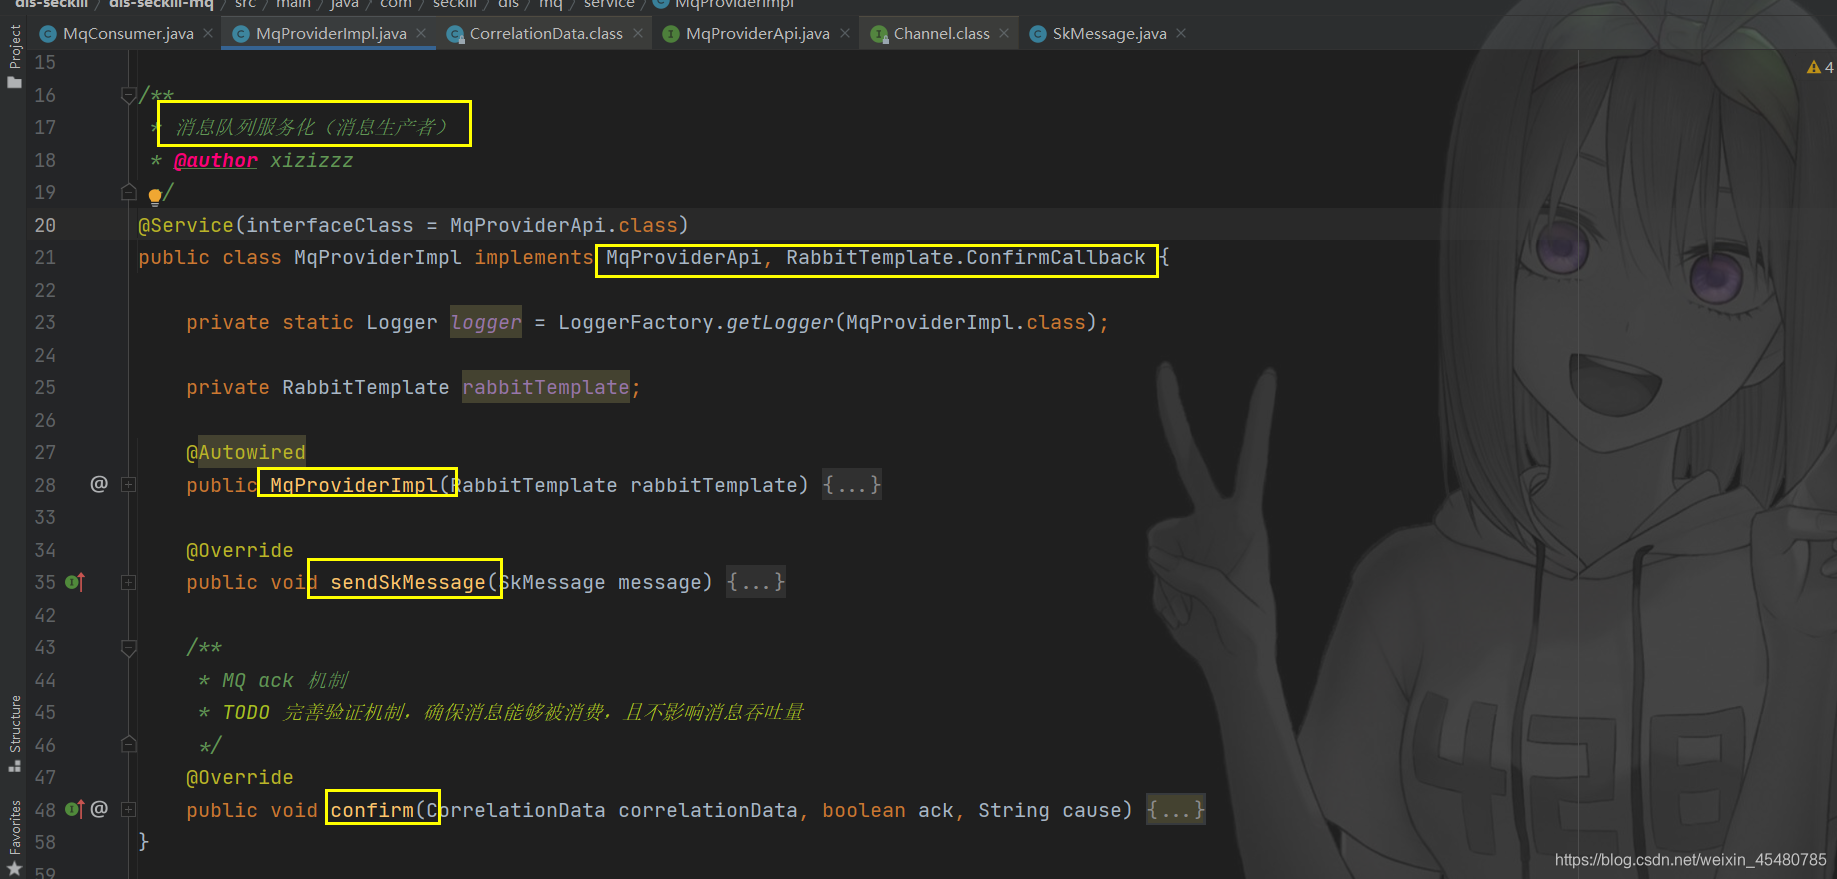
Task: Click the warning indicator showing 4 problems
Action: [x=1820, y=67]
